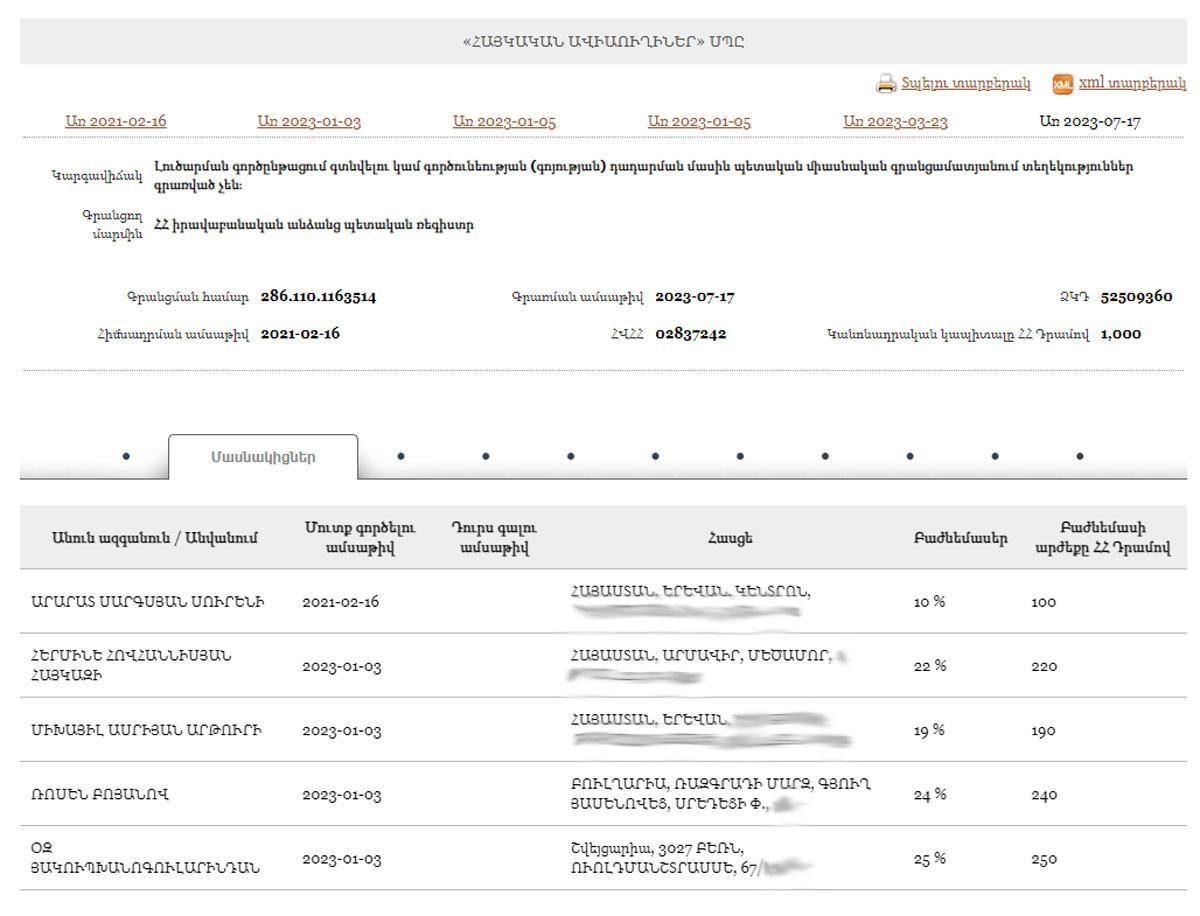Open the record dated 2023-01-03
1200x916 pixels.
309,122
